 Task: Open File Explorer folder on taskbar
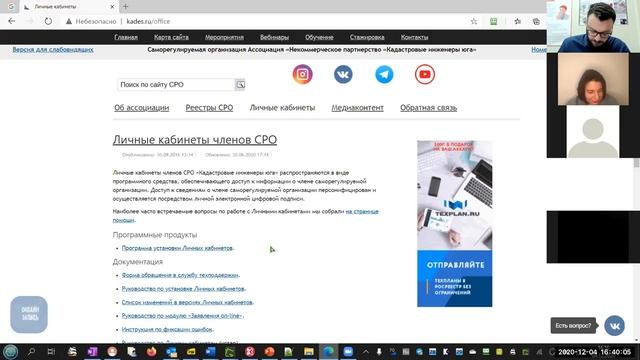[x=309, y=351]
